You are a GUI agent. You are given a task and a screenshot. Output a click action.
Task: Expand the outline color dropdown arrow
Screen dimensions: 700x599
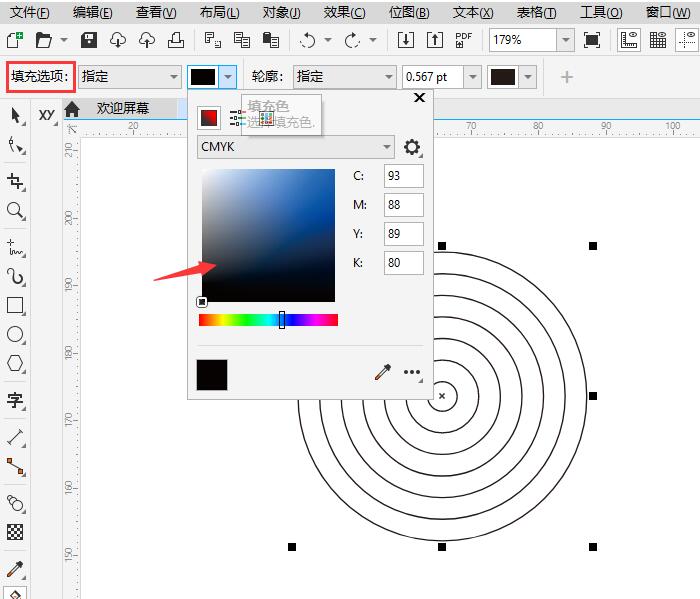(x=528, y=77)
